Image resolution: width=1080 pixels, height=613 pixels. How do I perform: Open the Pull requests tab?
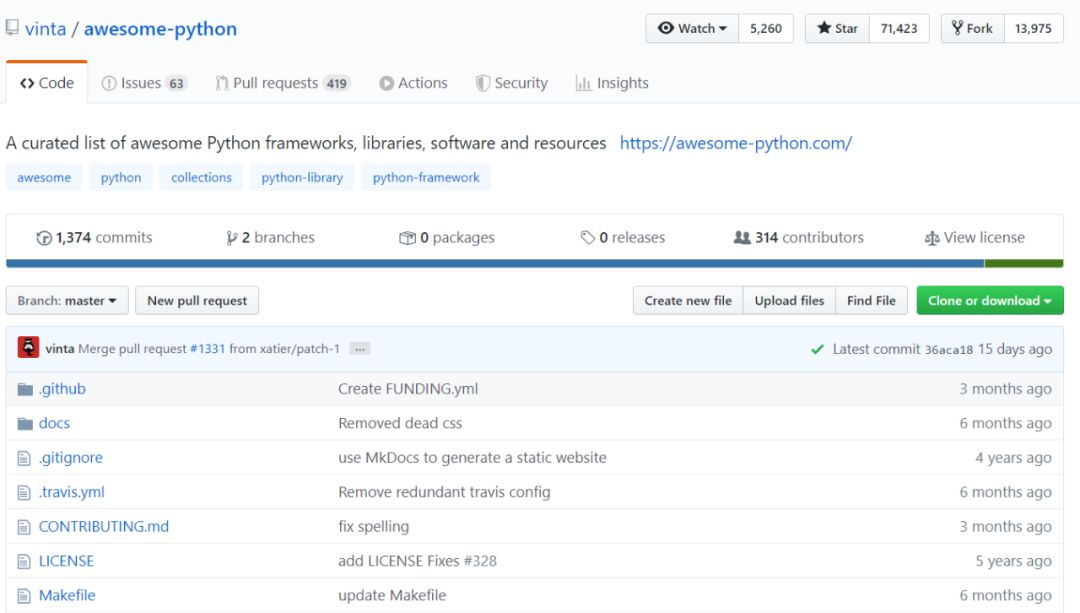pos(282,83)
